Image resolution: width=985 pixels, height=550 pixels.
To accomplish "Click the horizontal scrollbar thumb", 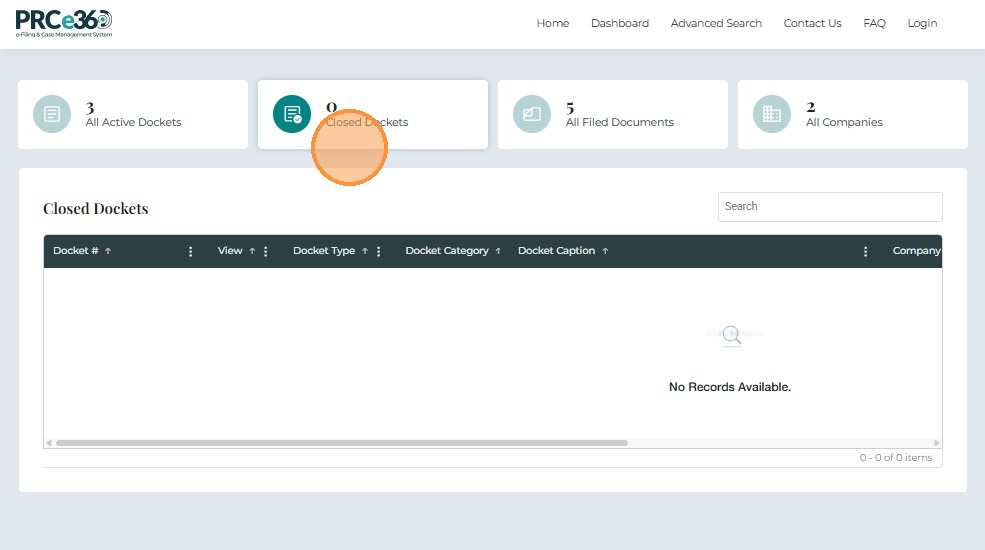I will click(342, 443).
